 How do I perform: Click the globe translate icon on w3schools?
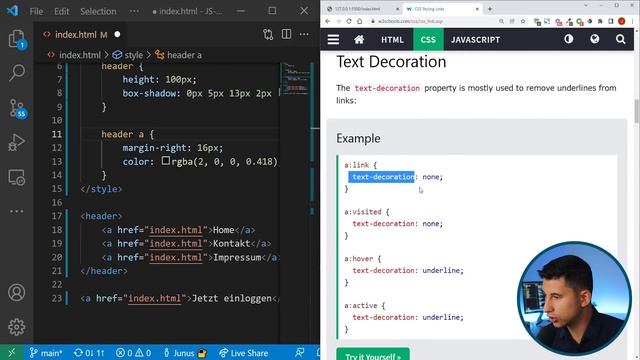595,39
